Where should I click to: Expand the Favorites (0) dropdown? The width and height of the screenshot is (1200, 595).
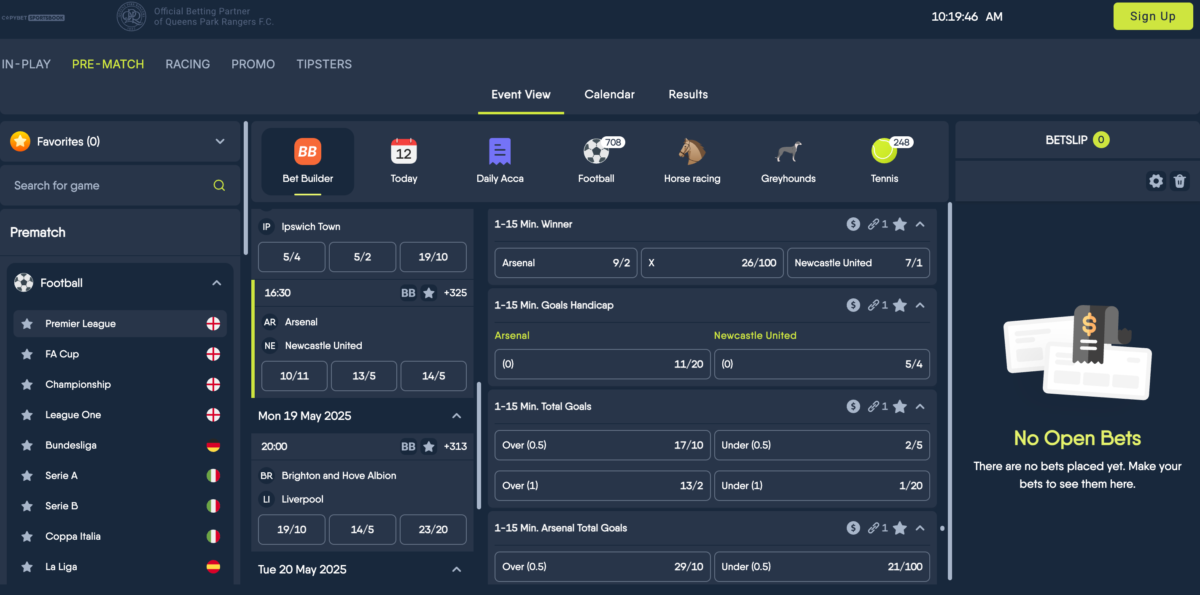[x=220, y=142]
